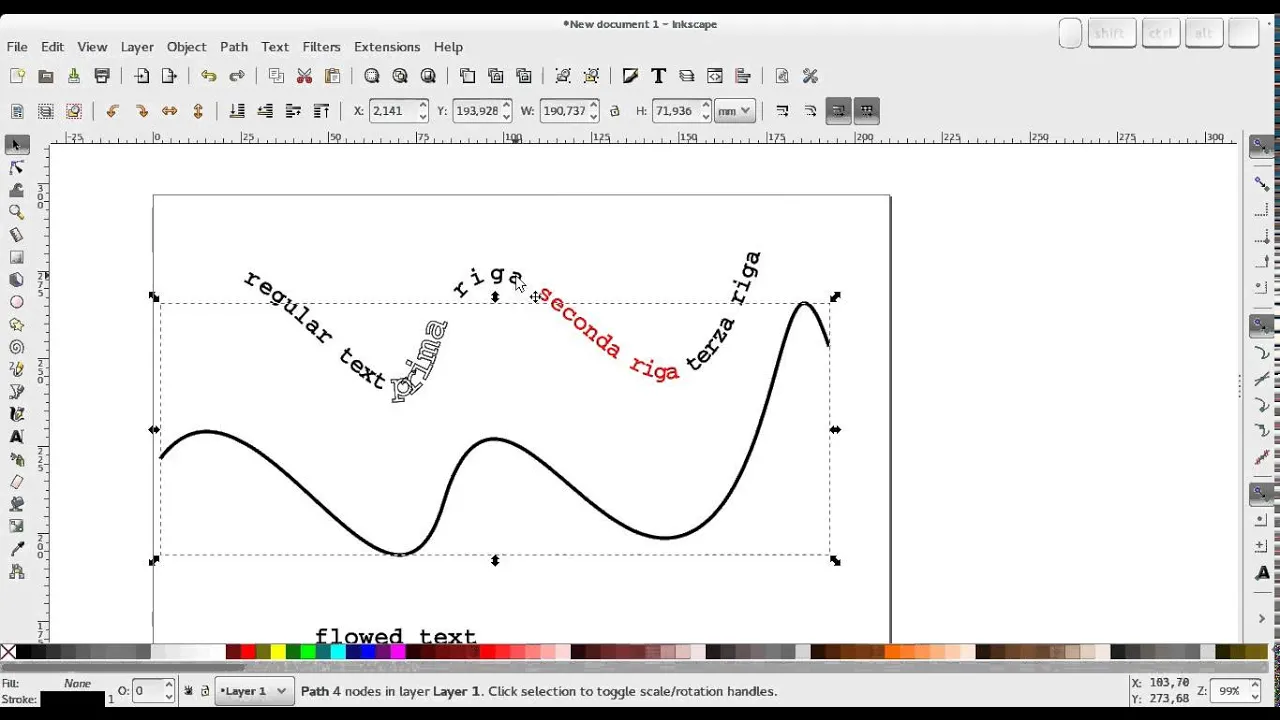1280x720 pixels.
Task: Select the Gradient tool
Action: pos(16,526)
